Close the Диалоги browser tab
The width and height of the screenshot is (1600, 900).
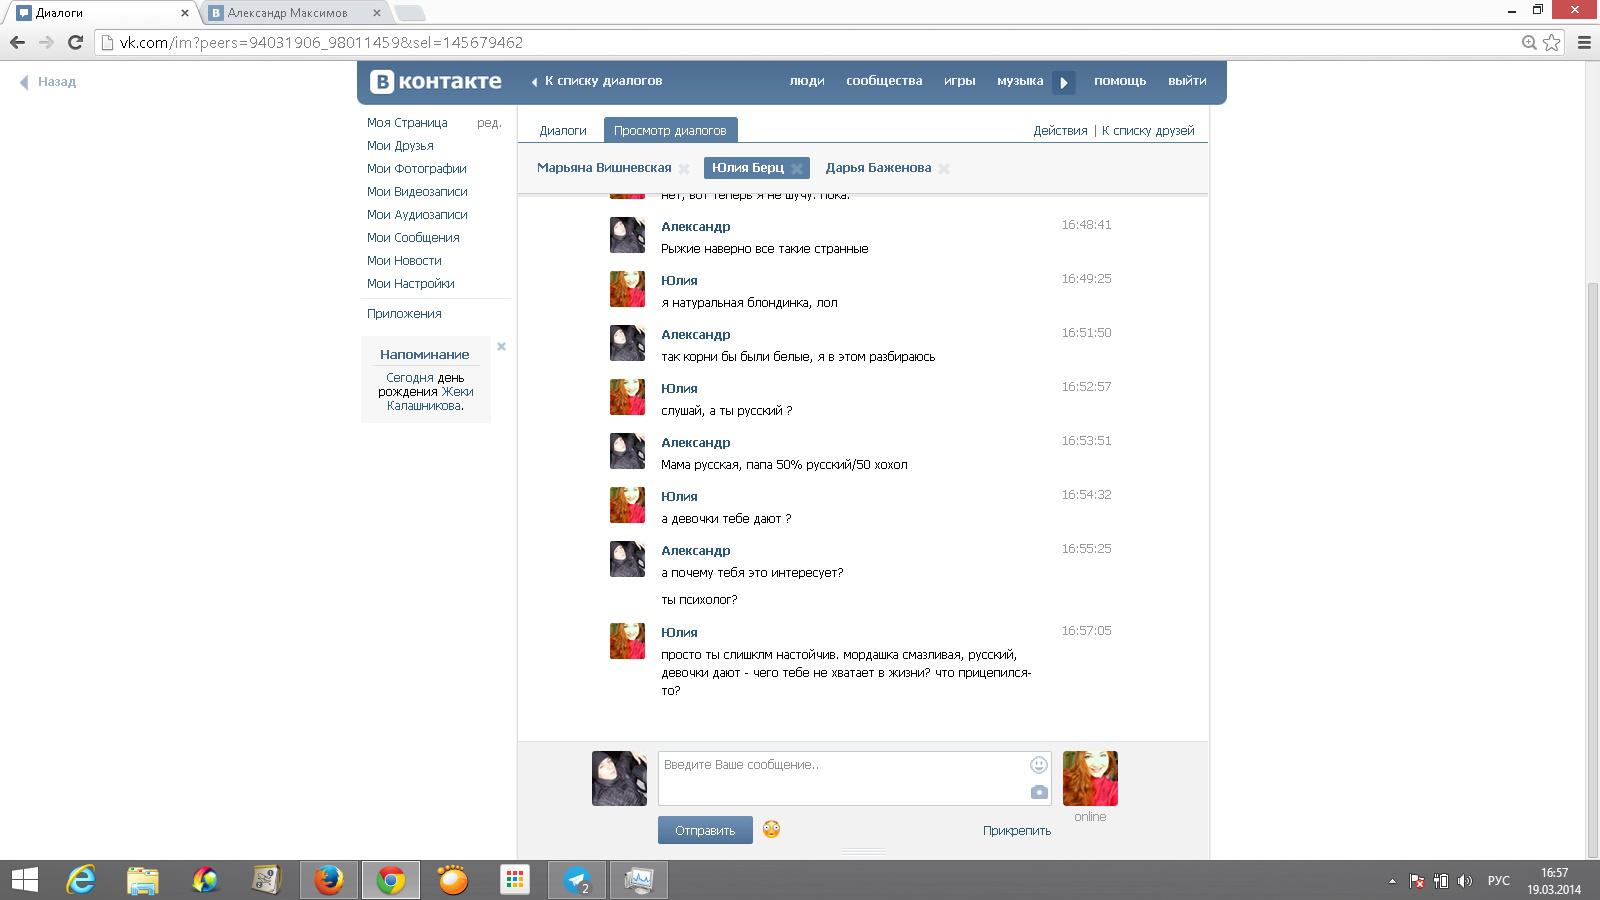tap(184, 13)
